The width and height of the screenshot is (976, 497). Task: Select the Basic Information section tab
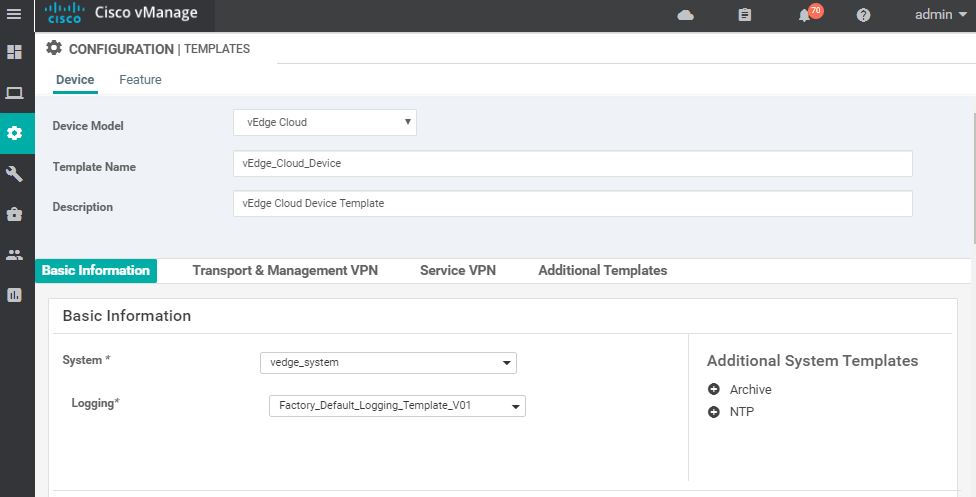96,270
